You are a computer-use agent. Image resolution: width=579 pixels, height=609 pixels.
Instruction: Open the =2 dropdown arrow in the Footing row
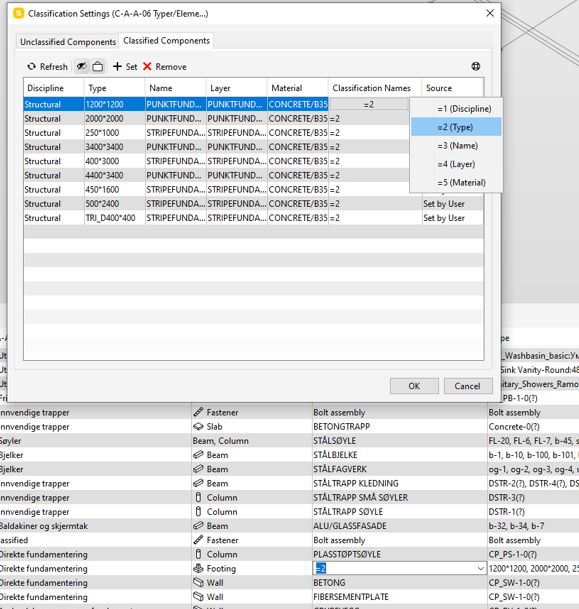pos(480,569)
